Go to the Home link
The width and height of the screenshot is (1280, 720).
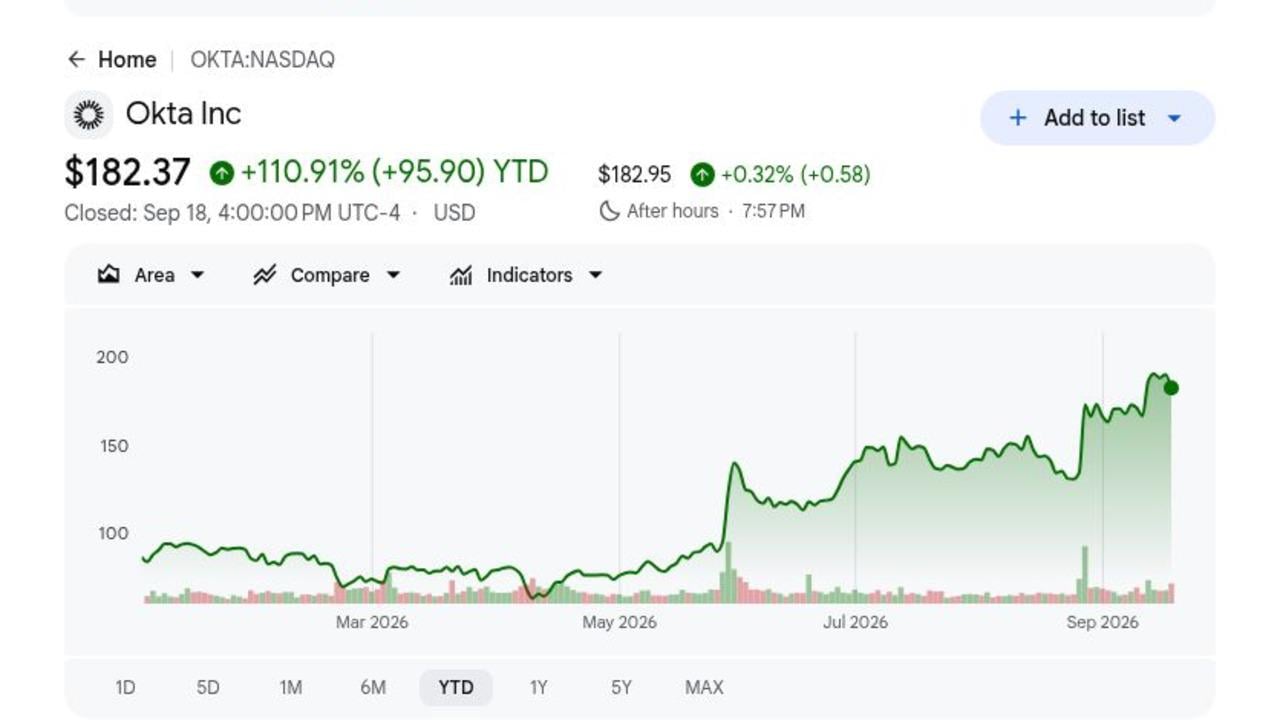coord(127,60)
